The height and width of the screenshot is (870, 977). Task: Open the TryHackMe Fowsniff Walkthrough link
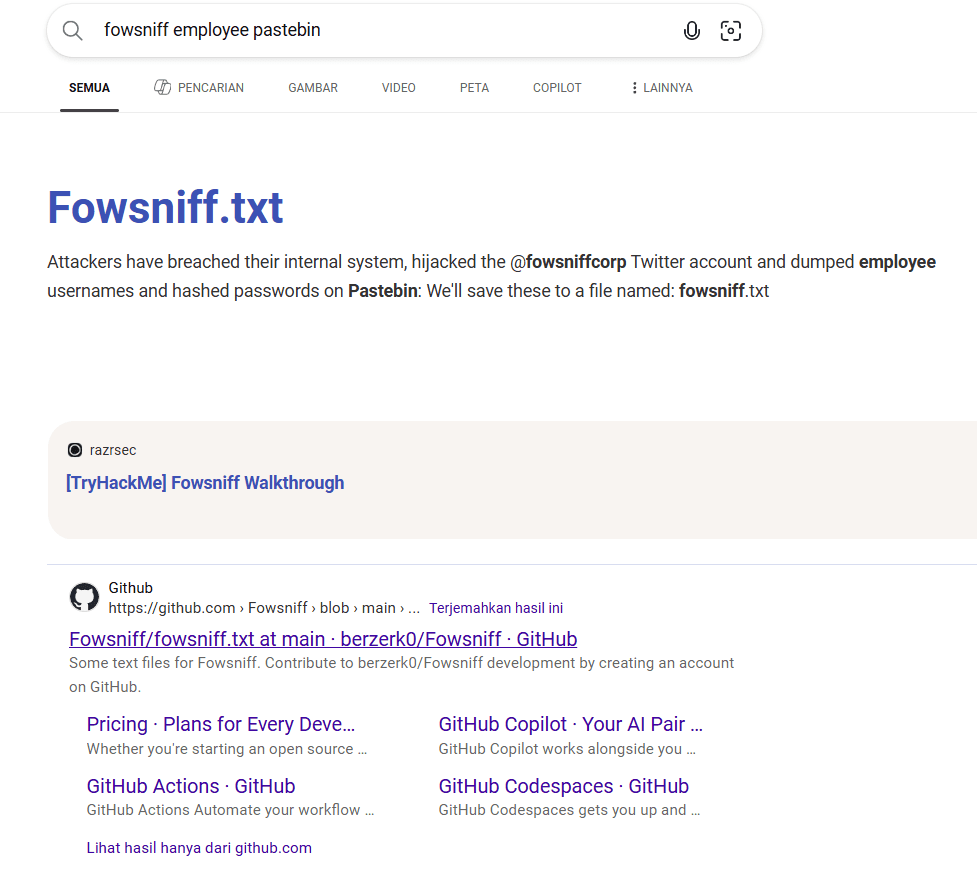(205, 483)
